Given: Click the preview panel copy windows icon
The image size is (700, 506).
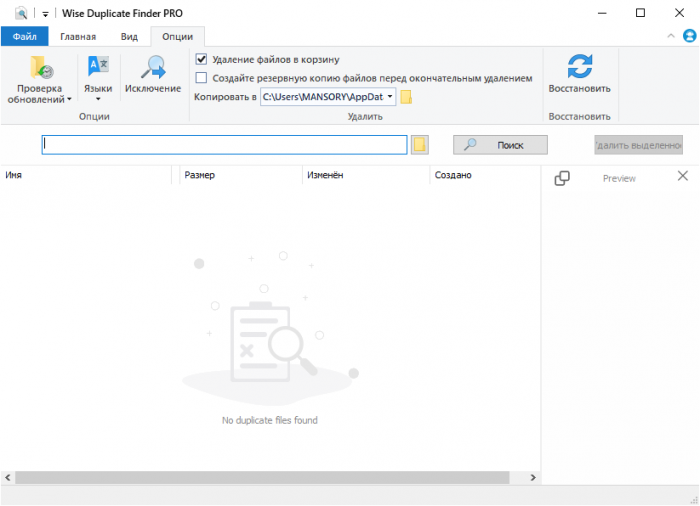Looking at the screenshot, I should click(562, 178).
